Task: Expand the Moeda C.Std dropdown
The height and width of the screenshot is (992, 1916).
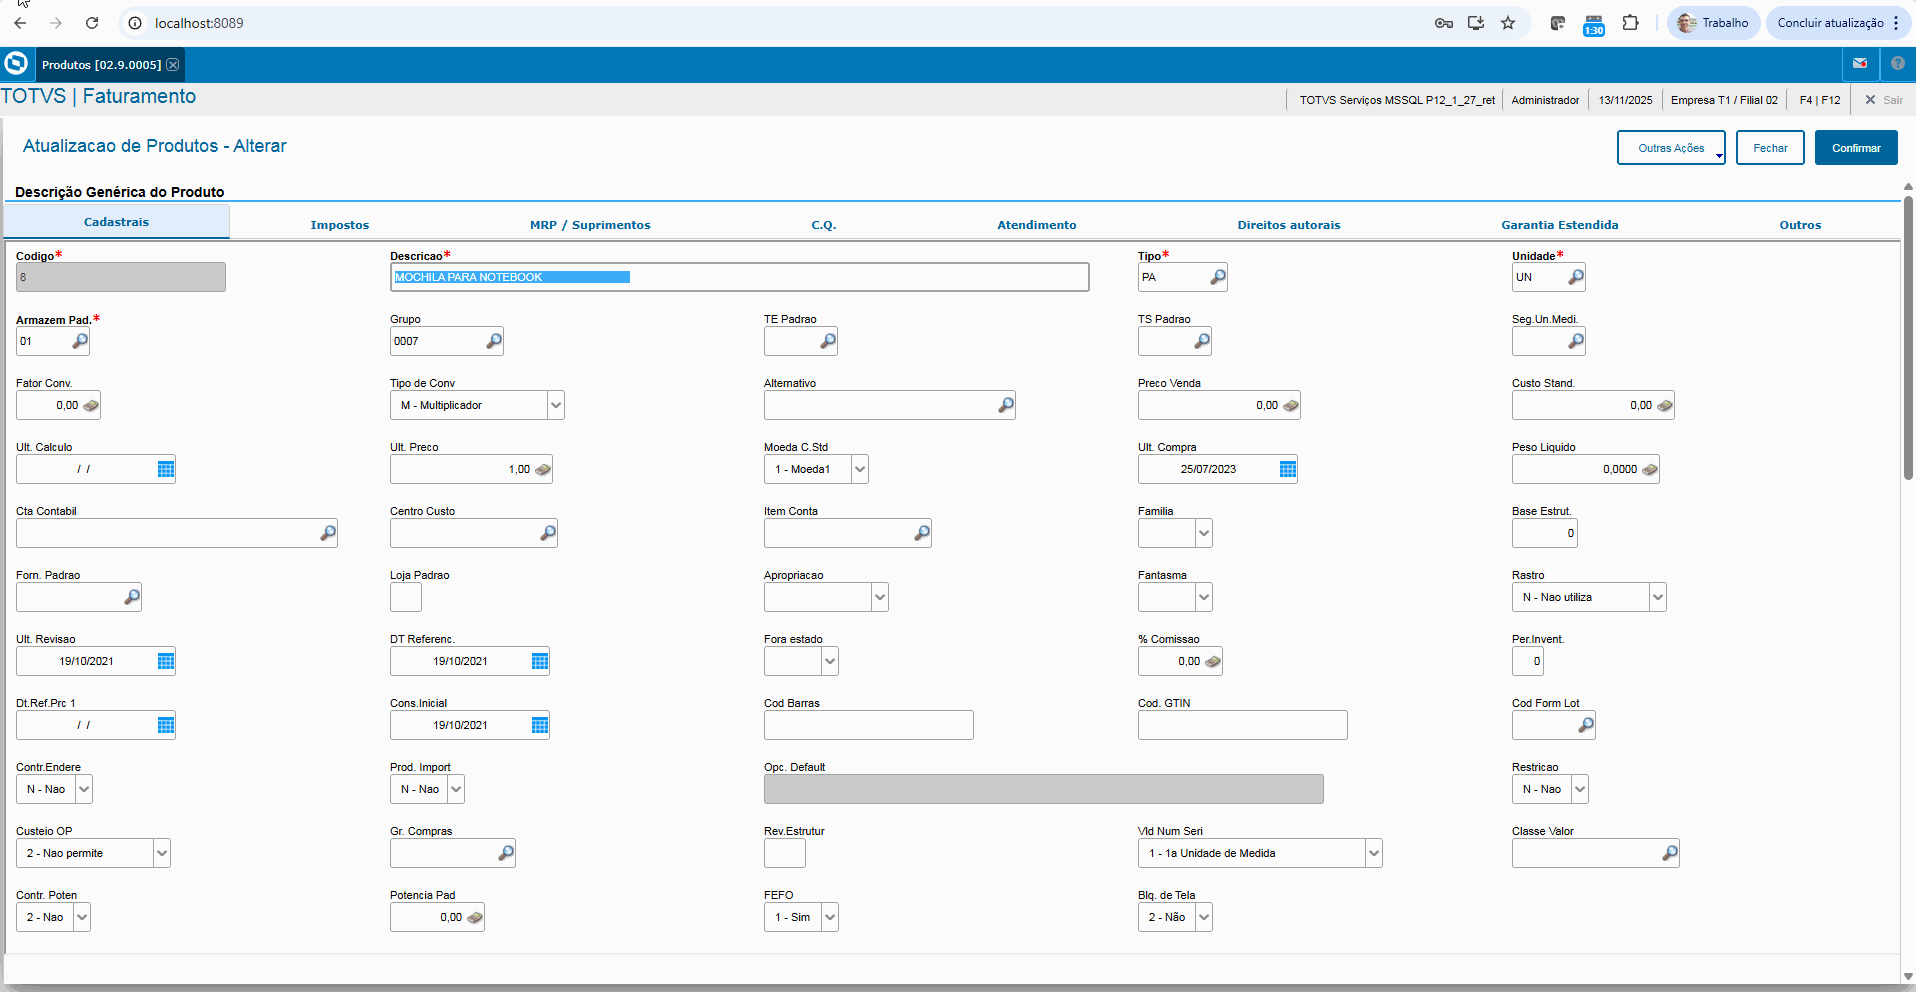Action: 860,469
